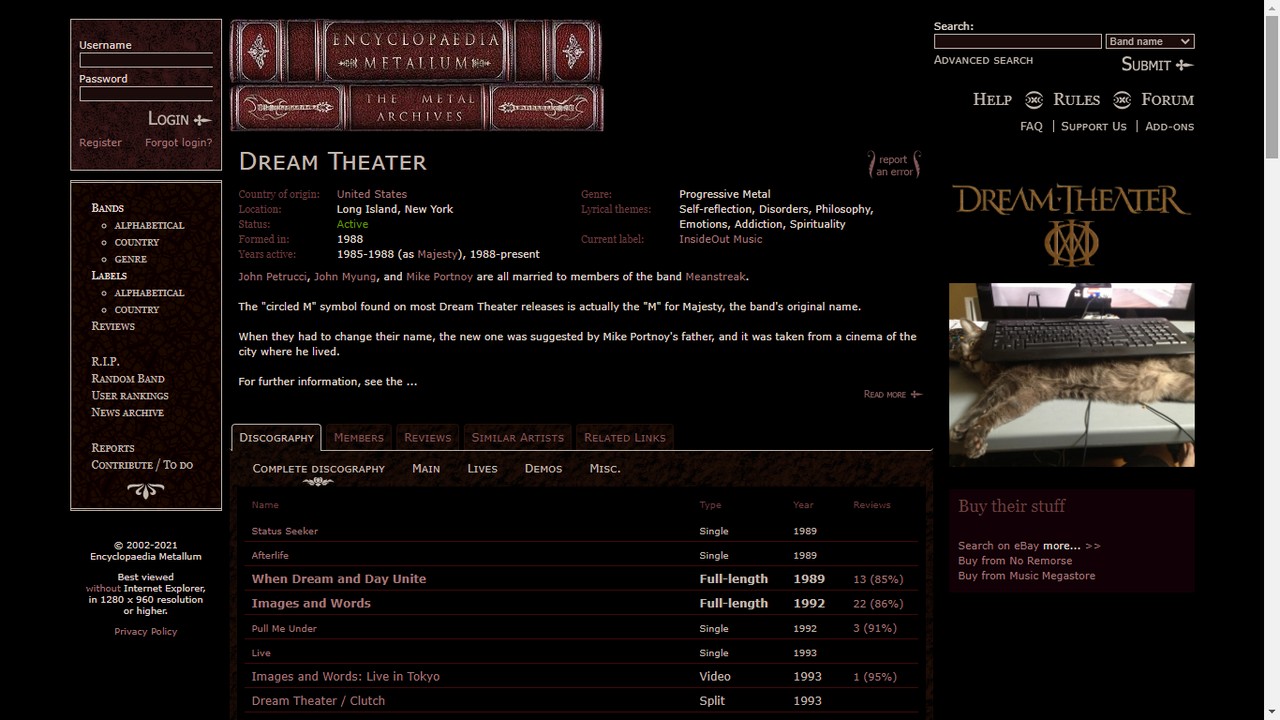Viewport: 1280px width, 720px height.
Task: Open John Petrucci's artist page
Action: coord(272,276)
